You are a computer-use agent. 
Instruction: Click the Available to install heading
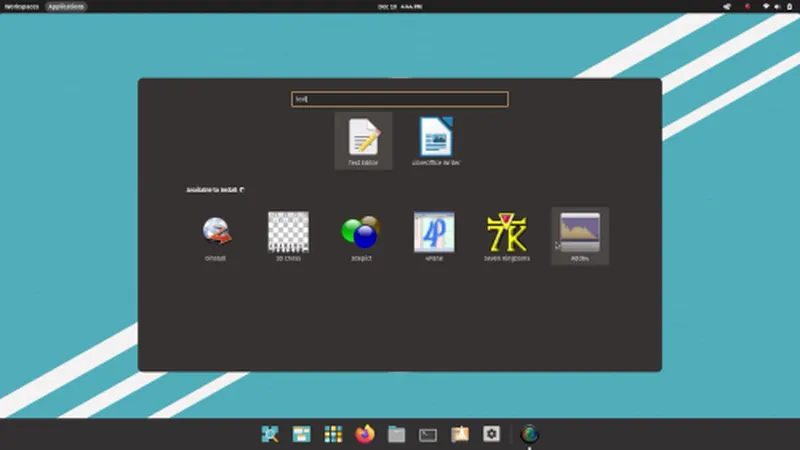pyautogui.click(x=215, y=189)
